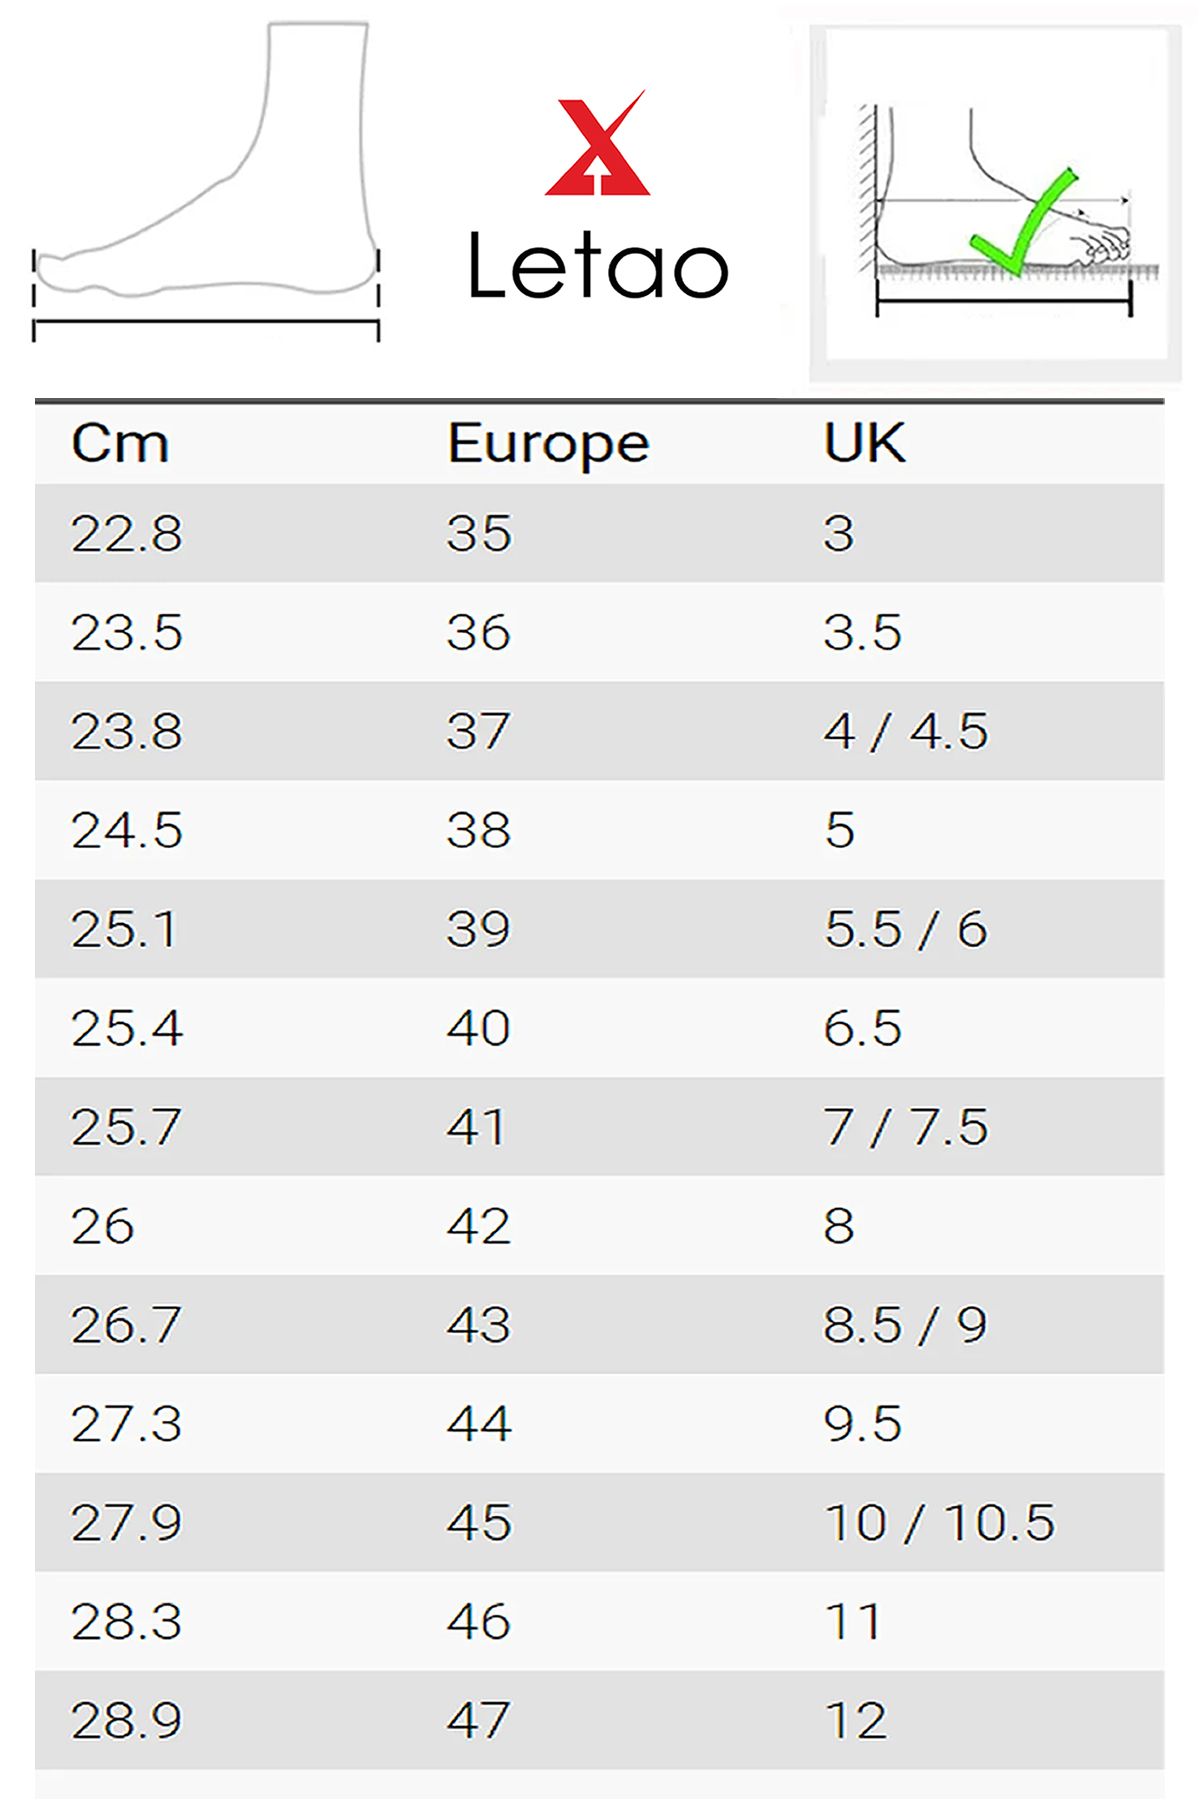Screen dimensions: 1200x1800
Task: Open the foot measuring guide image
Action: [995, 204]
